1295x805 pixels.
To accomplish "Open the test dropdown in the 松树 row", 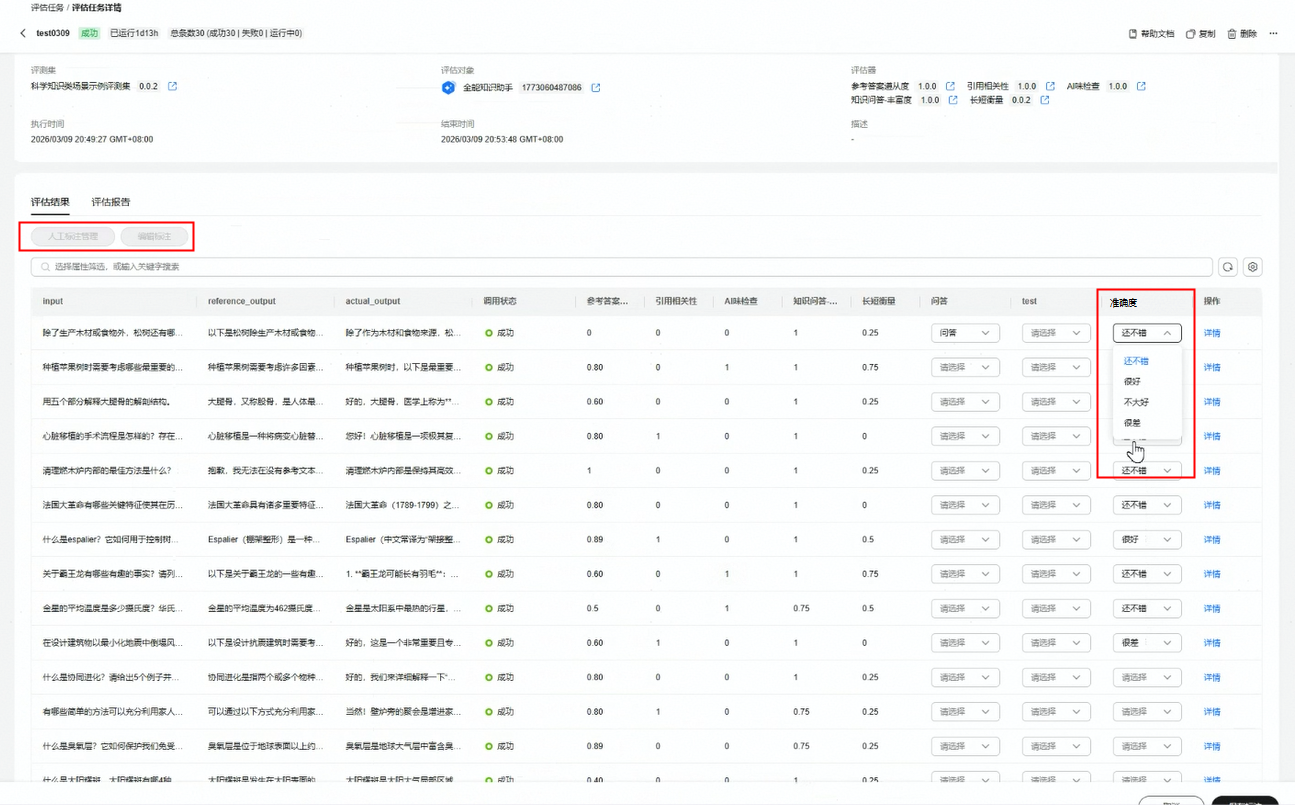I will coord(1056,333).
